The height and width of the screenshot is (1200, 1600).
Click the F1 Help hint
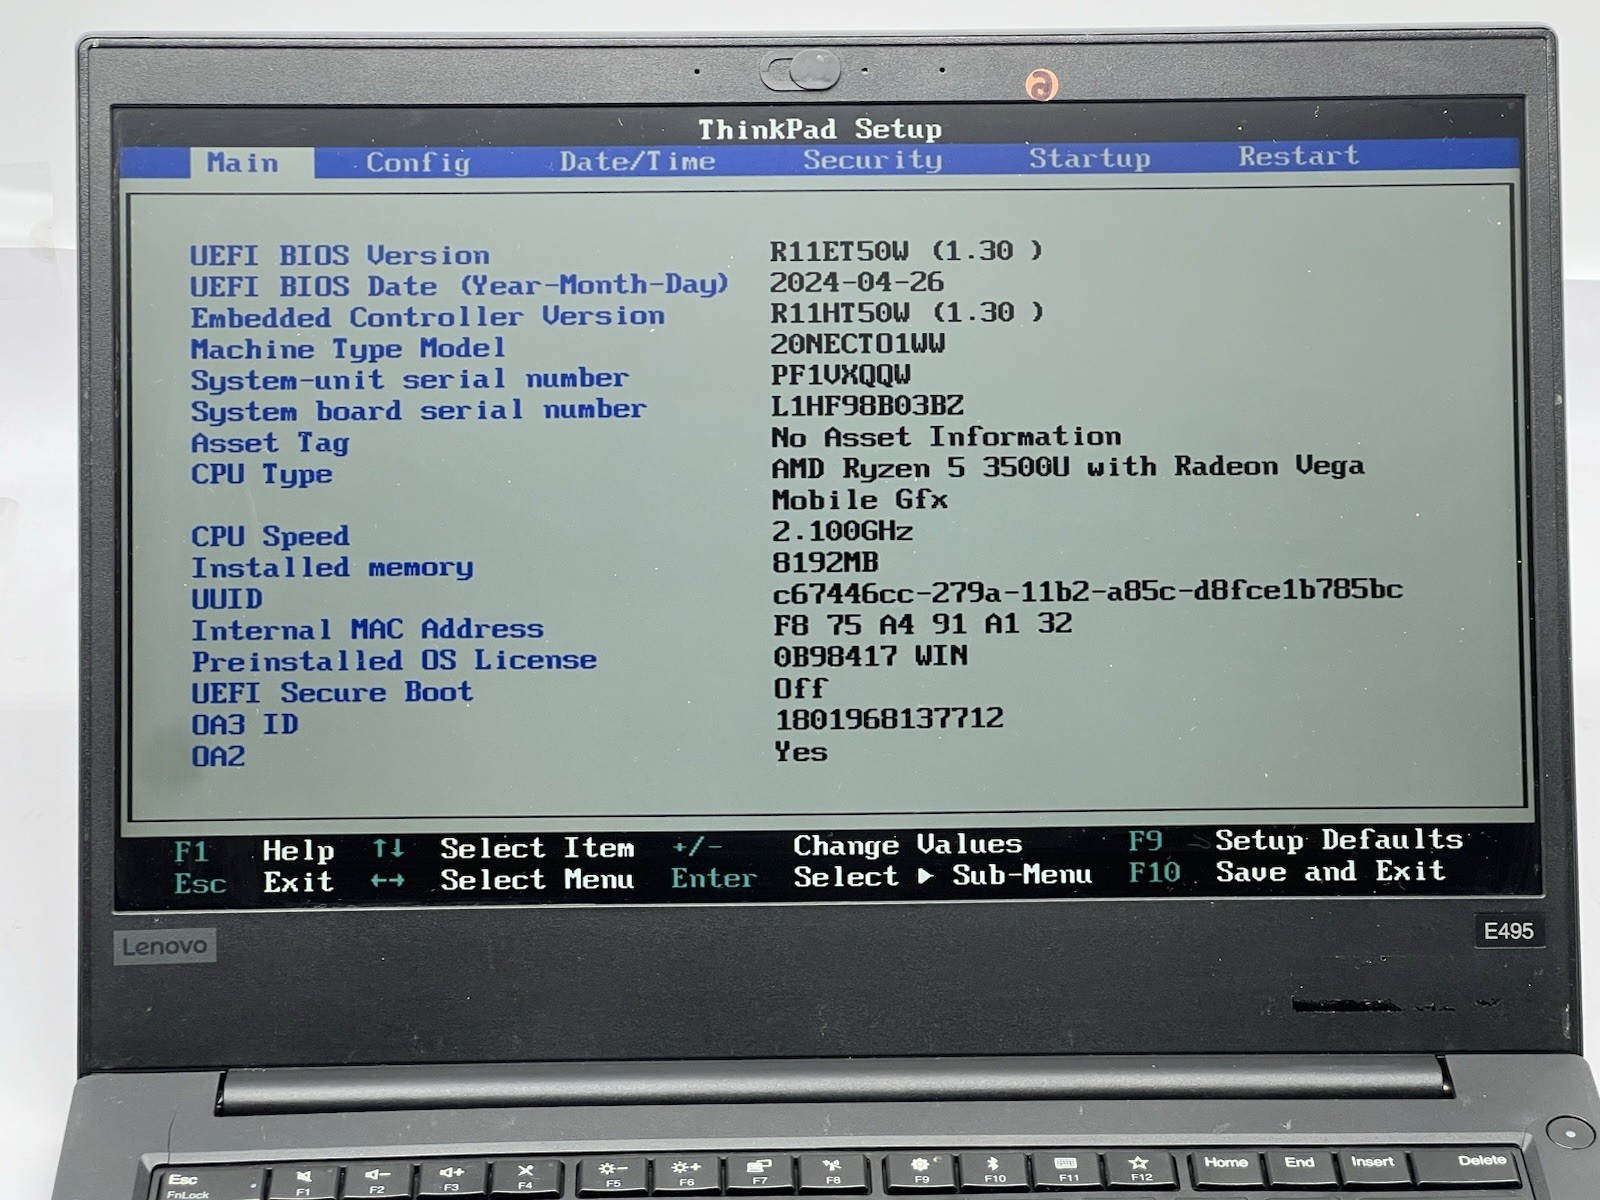(x=254, y=851)
